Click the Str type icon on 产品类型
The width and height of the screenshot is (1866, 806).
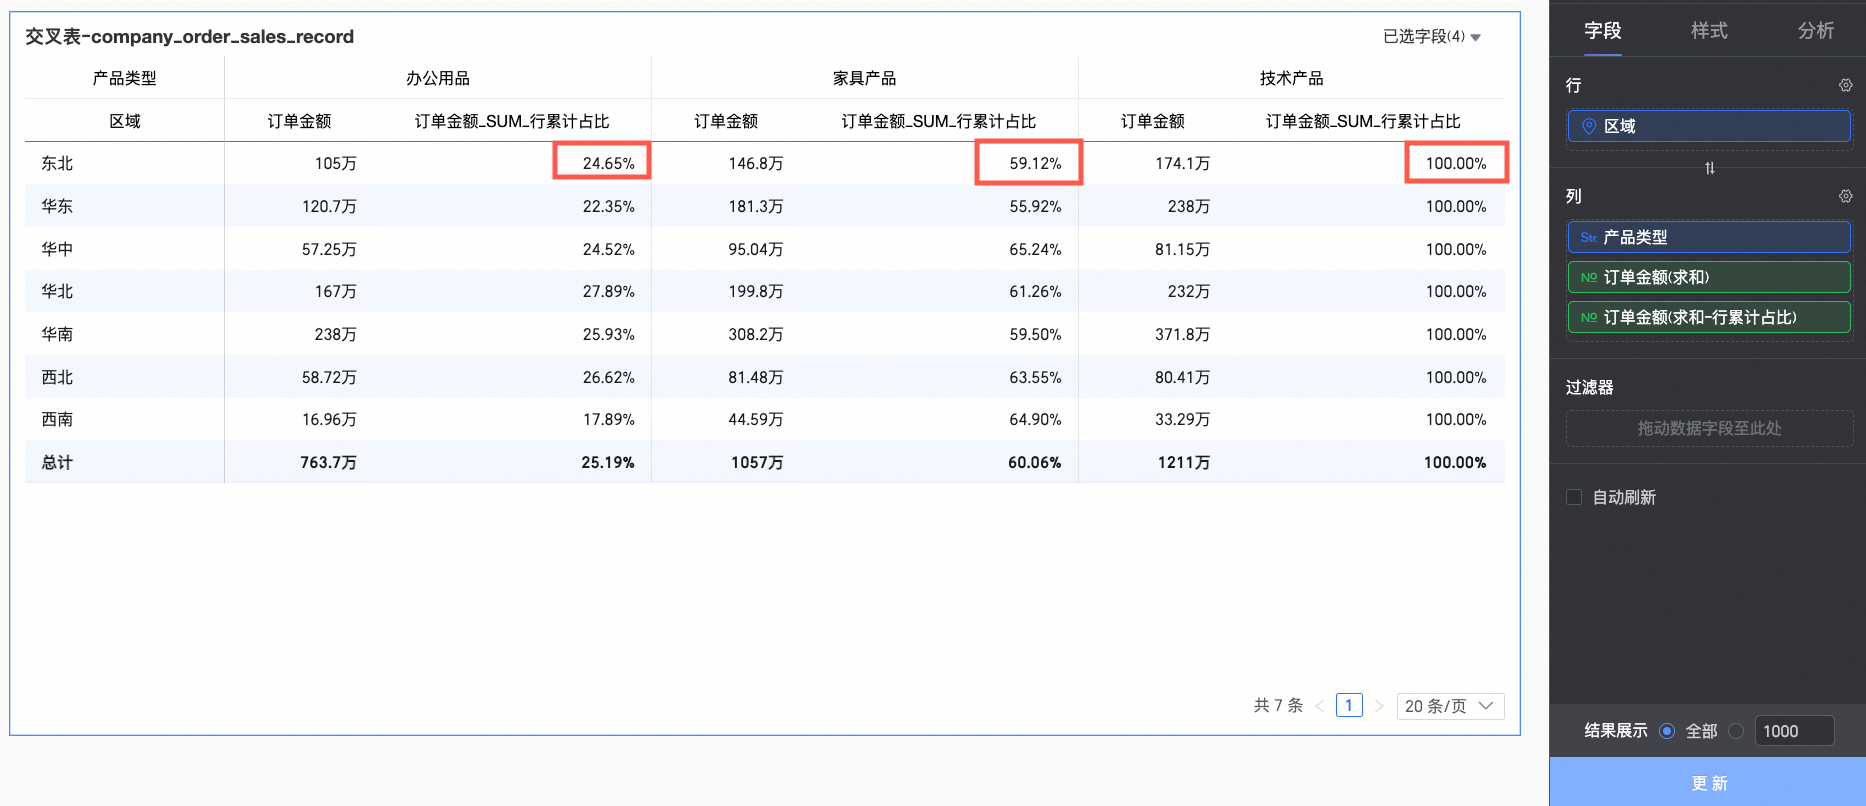point(1588,237)
